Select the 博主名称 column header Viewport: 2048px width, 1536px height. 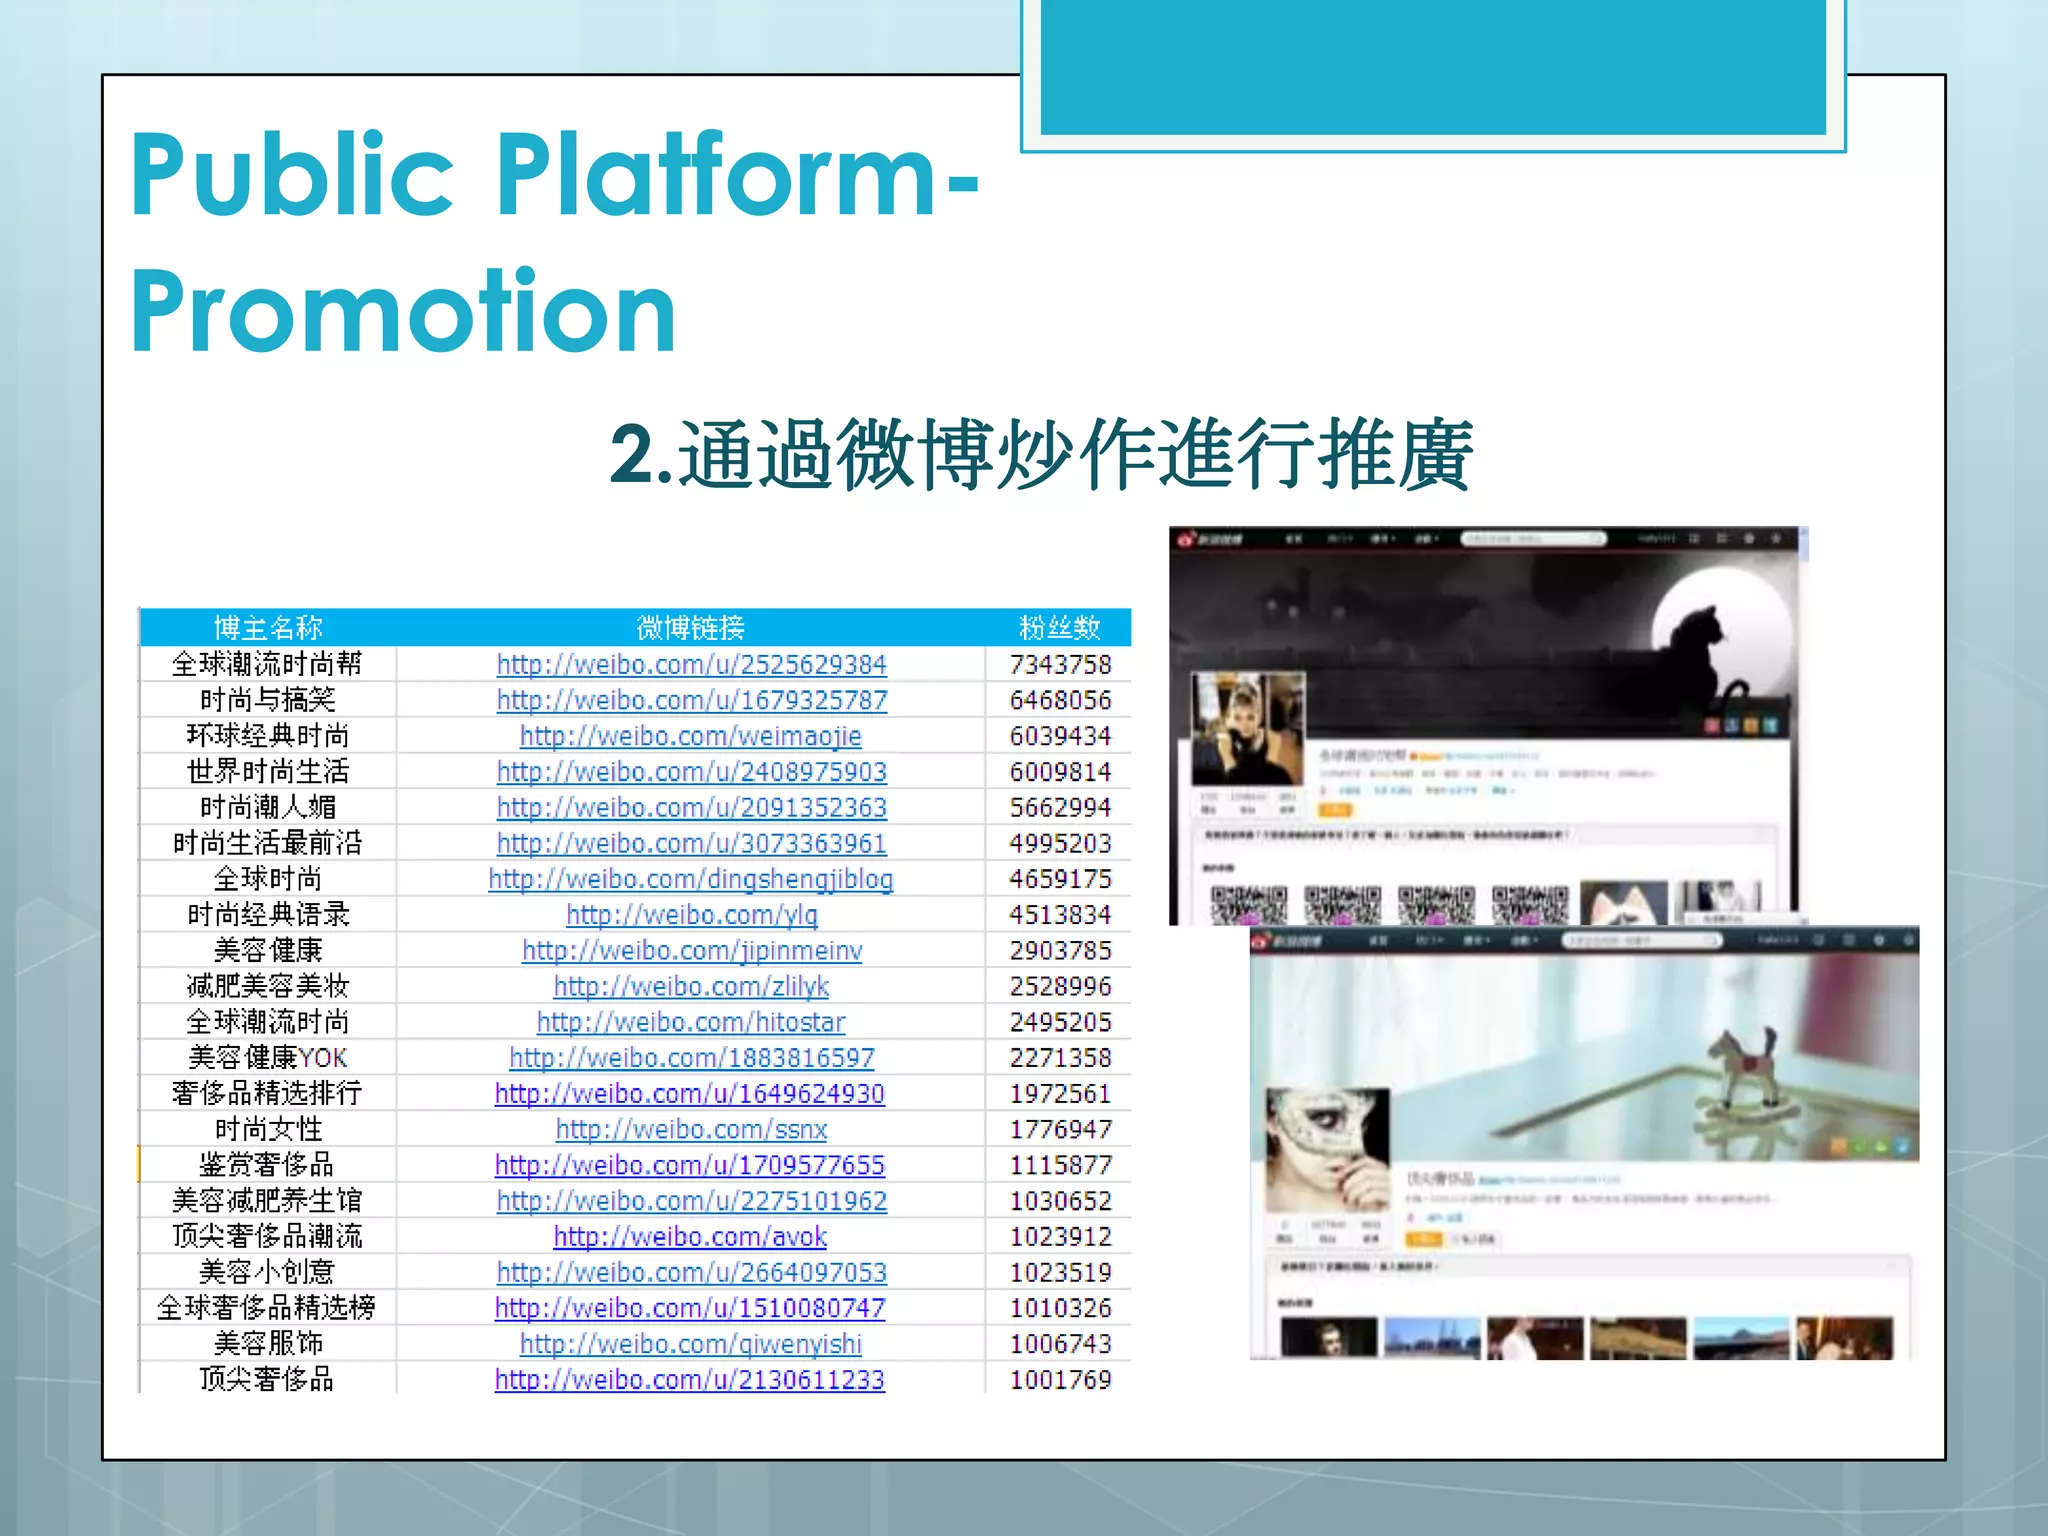[x=268, y=628]
